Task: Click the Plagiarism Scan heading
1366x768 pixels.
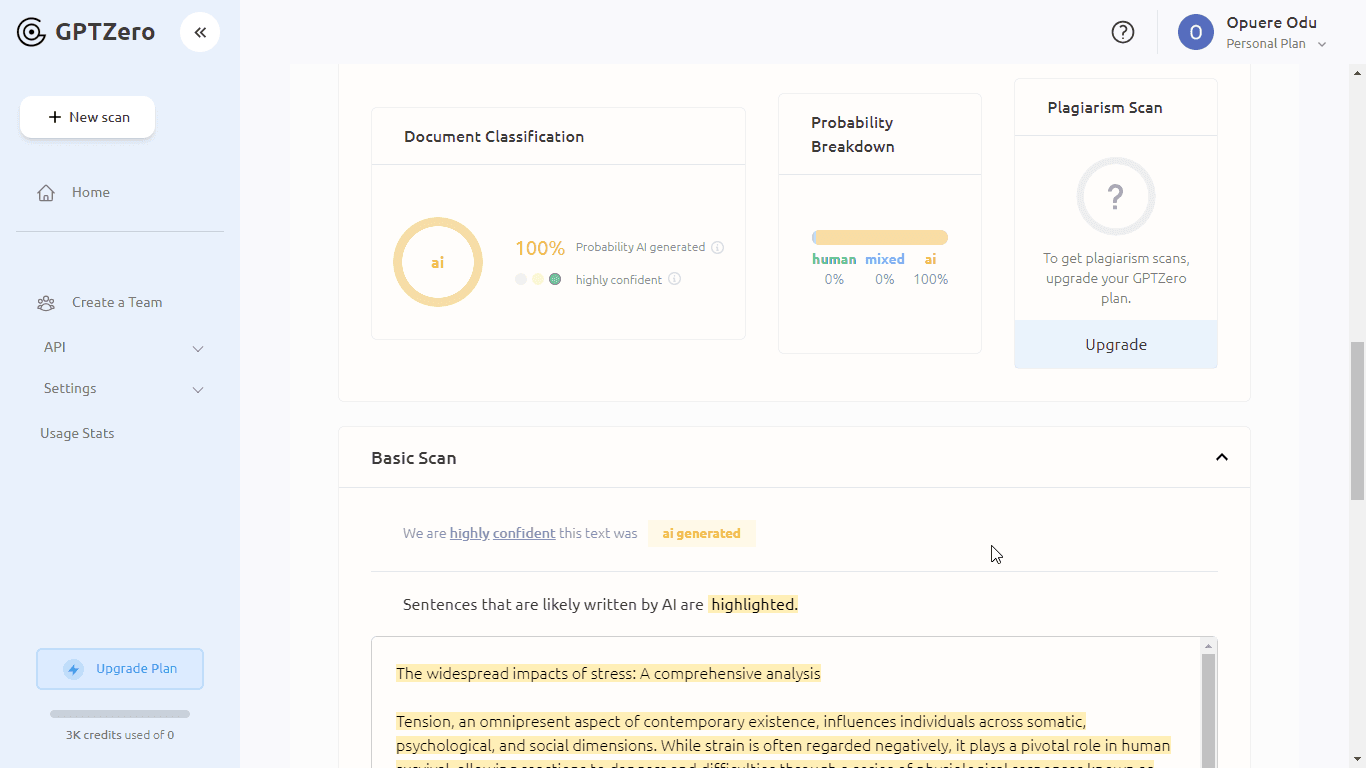Action: pyautogui.click(x=1105, y=108)
